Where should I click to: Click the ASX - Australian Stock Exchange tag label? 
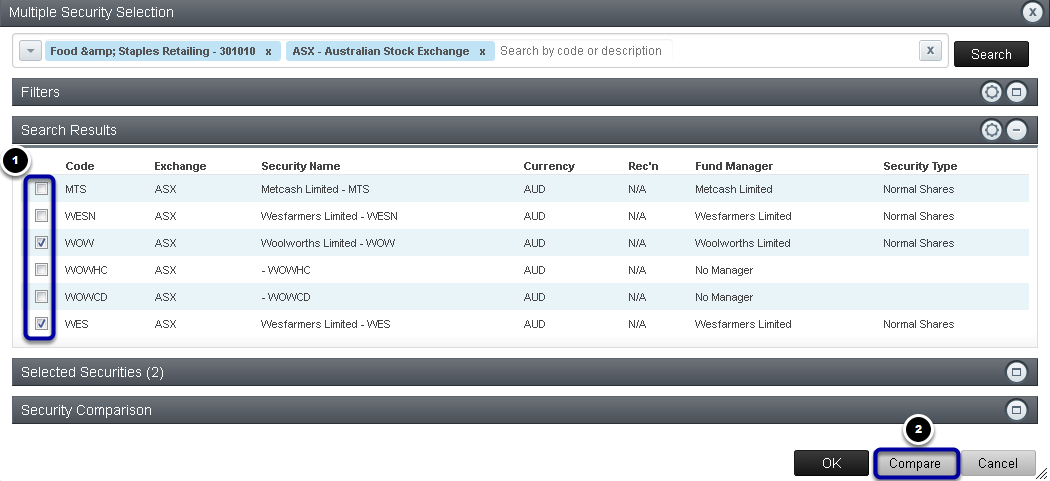click(381, 51)
